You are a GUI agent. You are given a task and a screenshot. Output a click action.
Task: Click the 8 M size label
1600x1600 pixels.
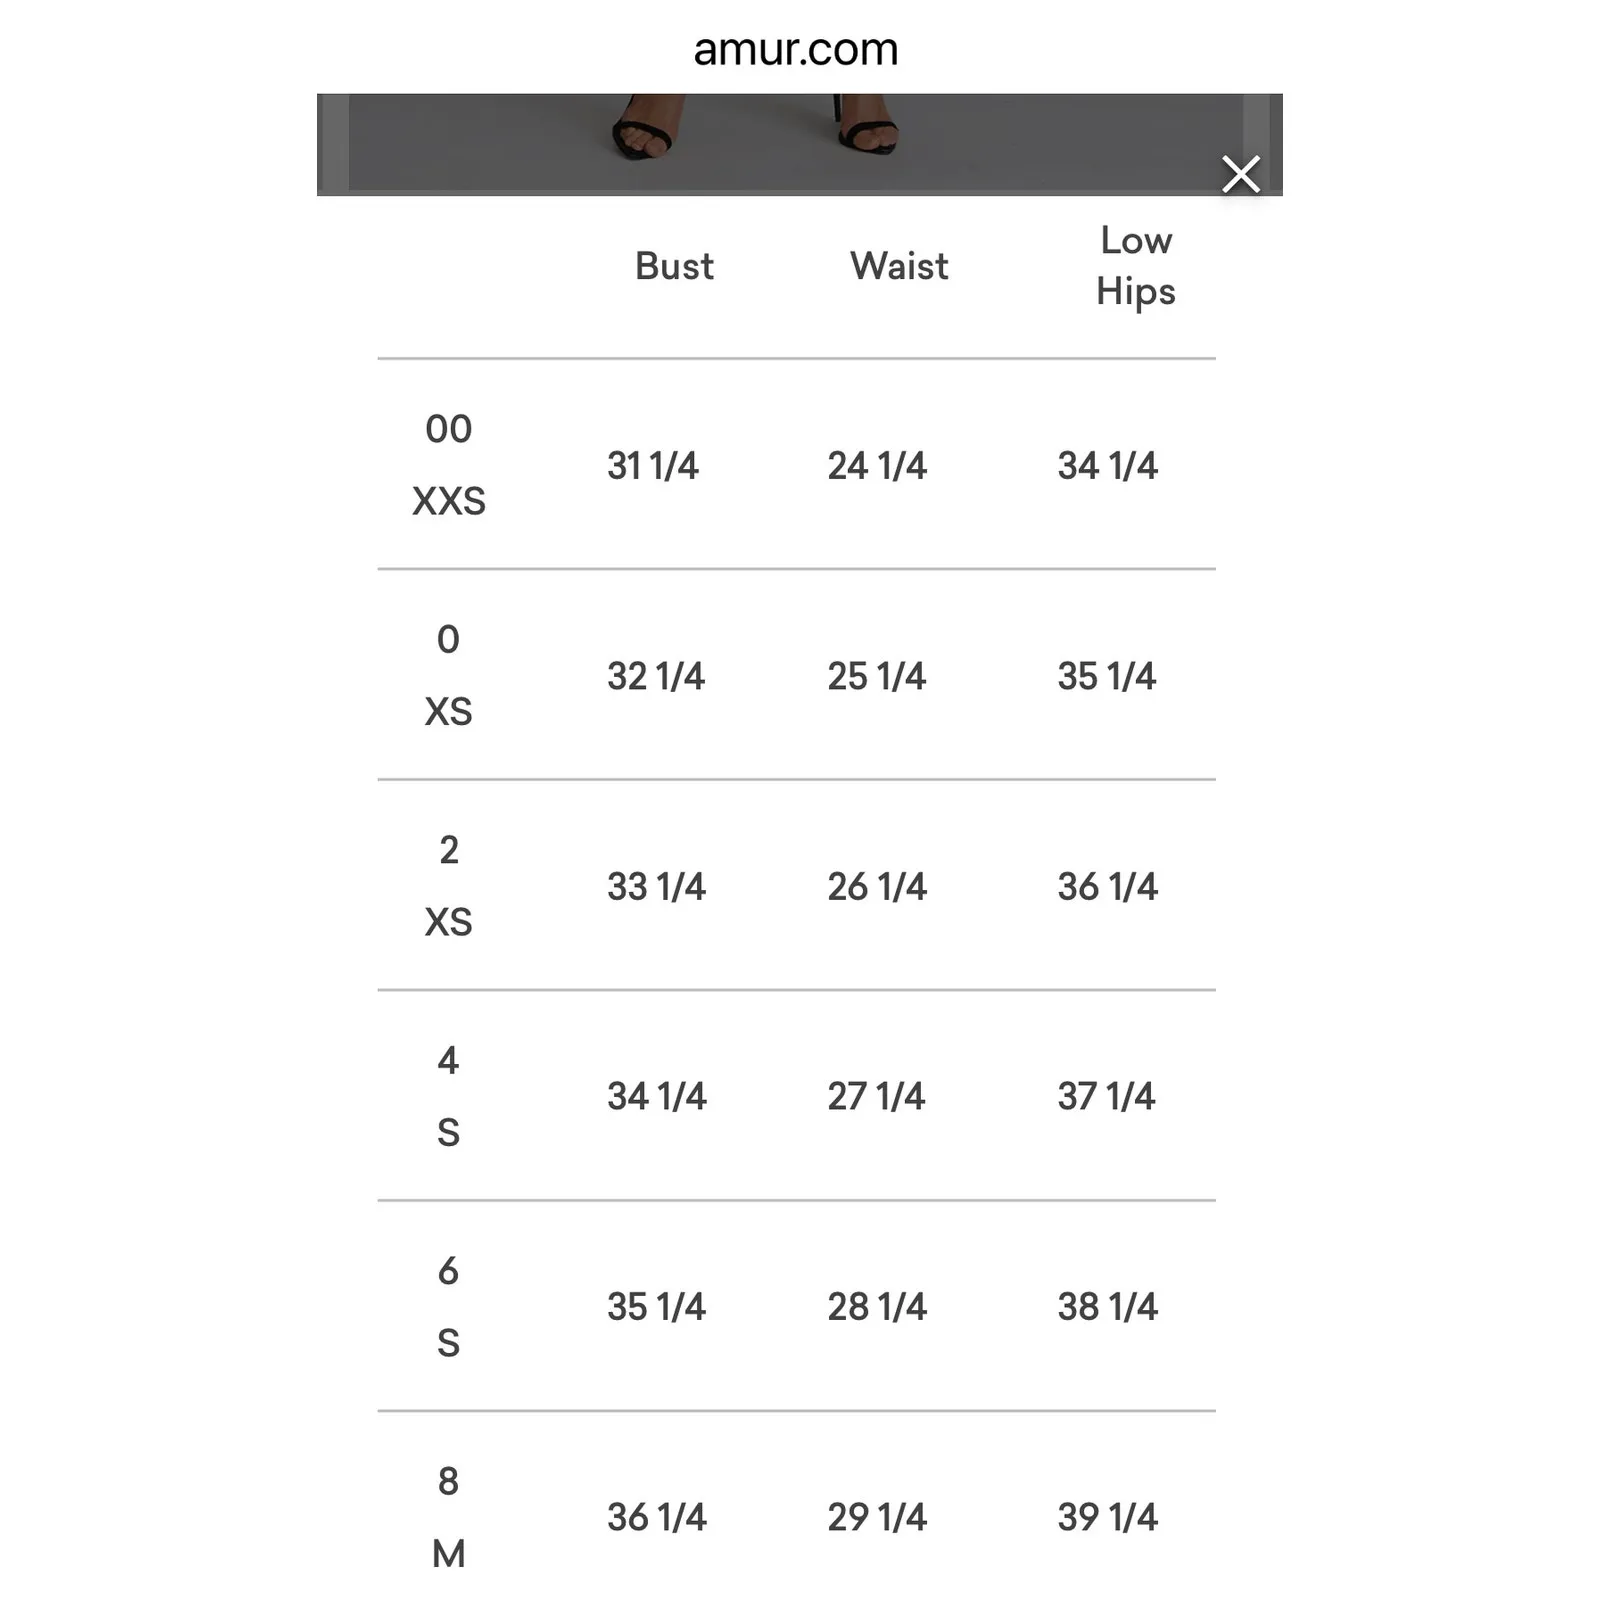448,1517
